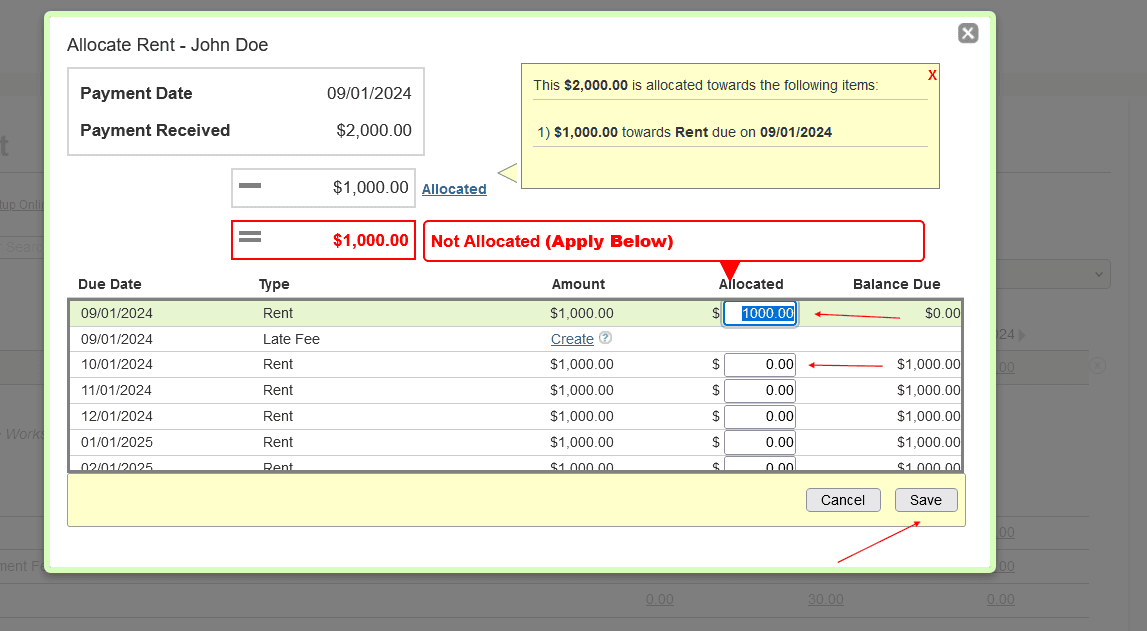Image resolution: width=1147 pixels, height=631 pixels.
Task: Click allocated field for 10/01/2024 rent
Action: tap(760, 365)
